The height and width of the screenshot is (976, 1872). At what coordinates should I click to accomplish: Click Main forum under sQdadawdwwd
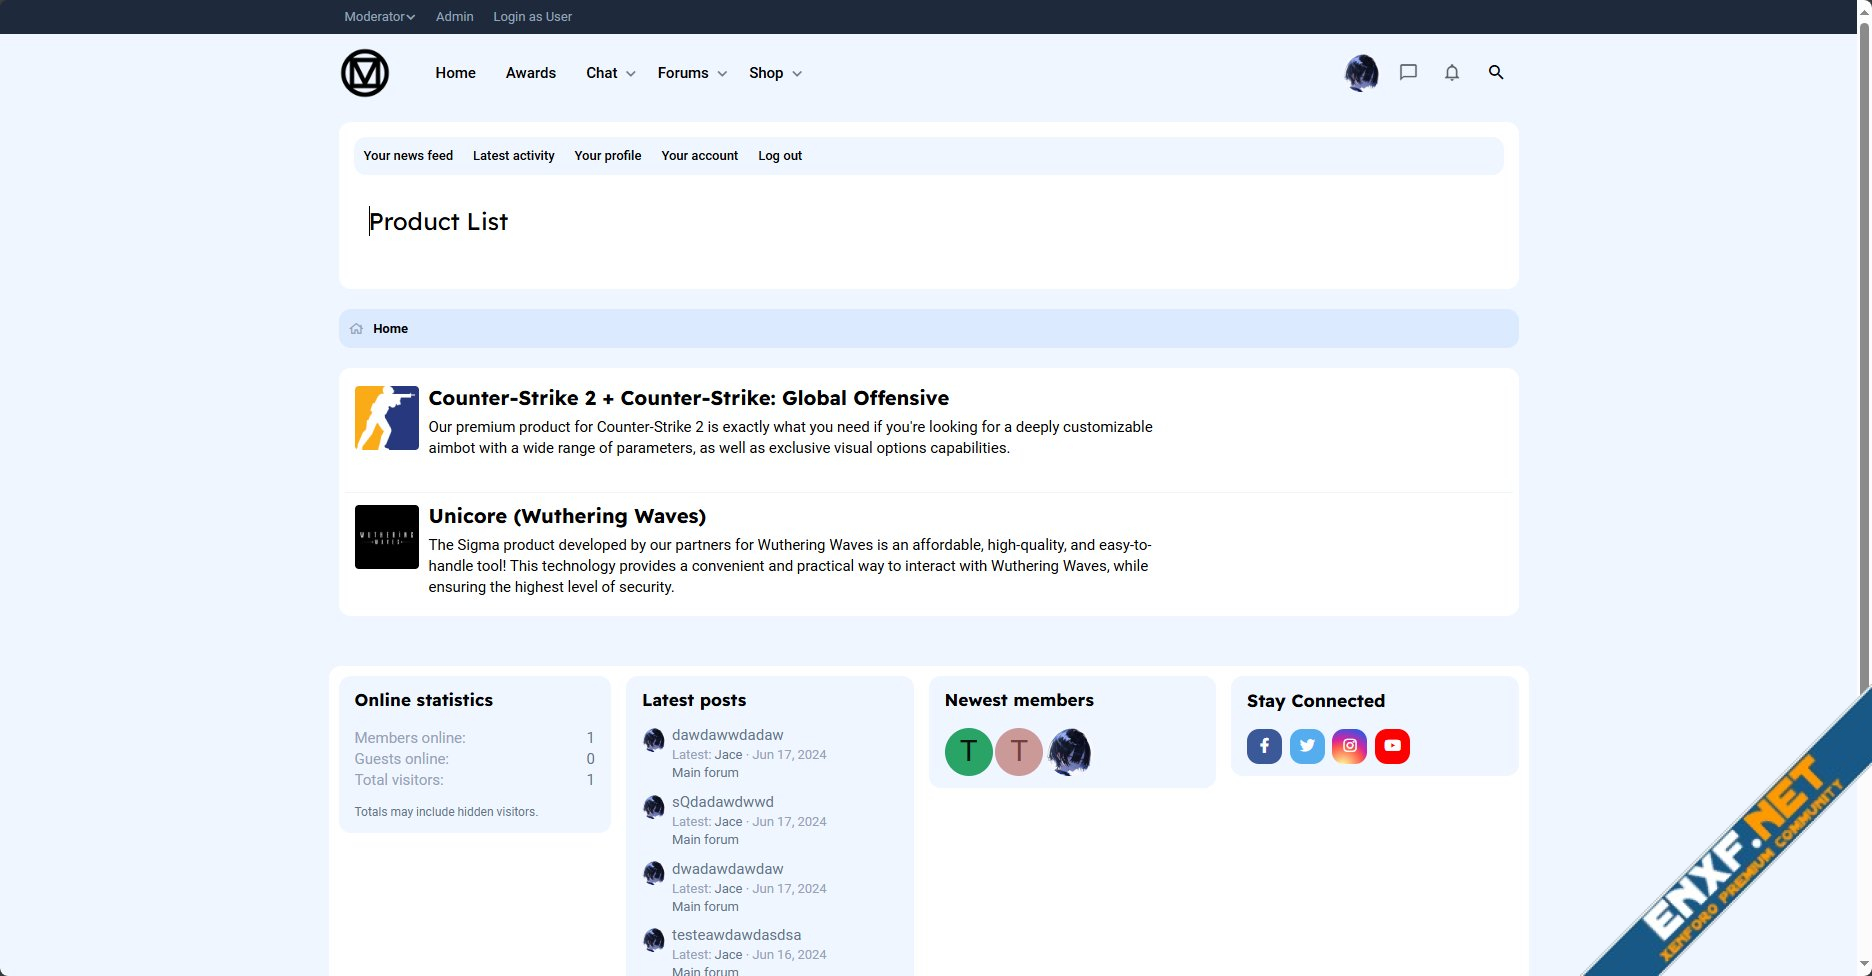click(x=706, y=840)
